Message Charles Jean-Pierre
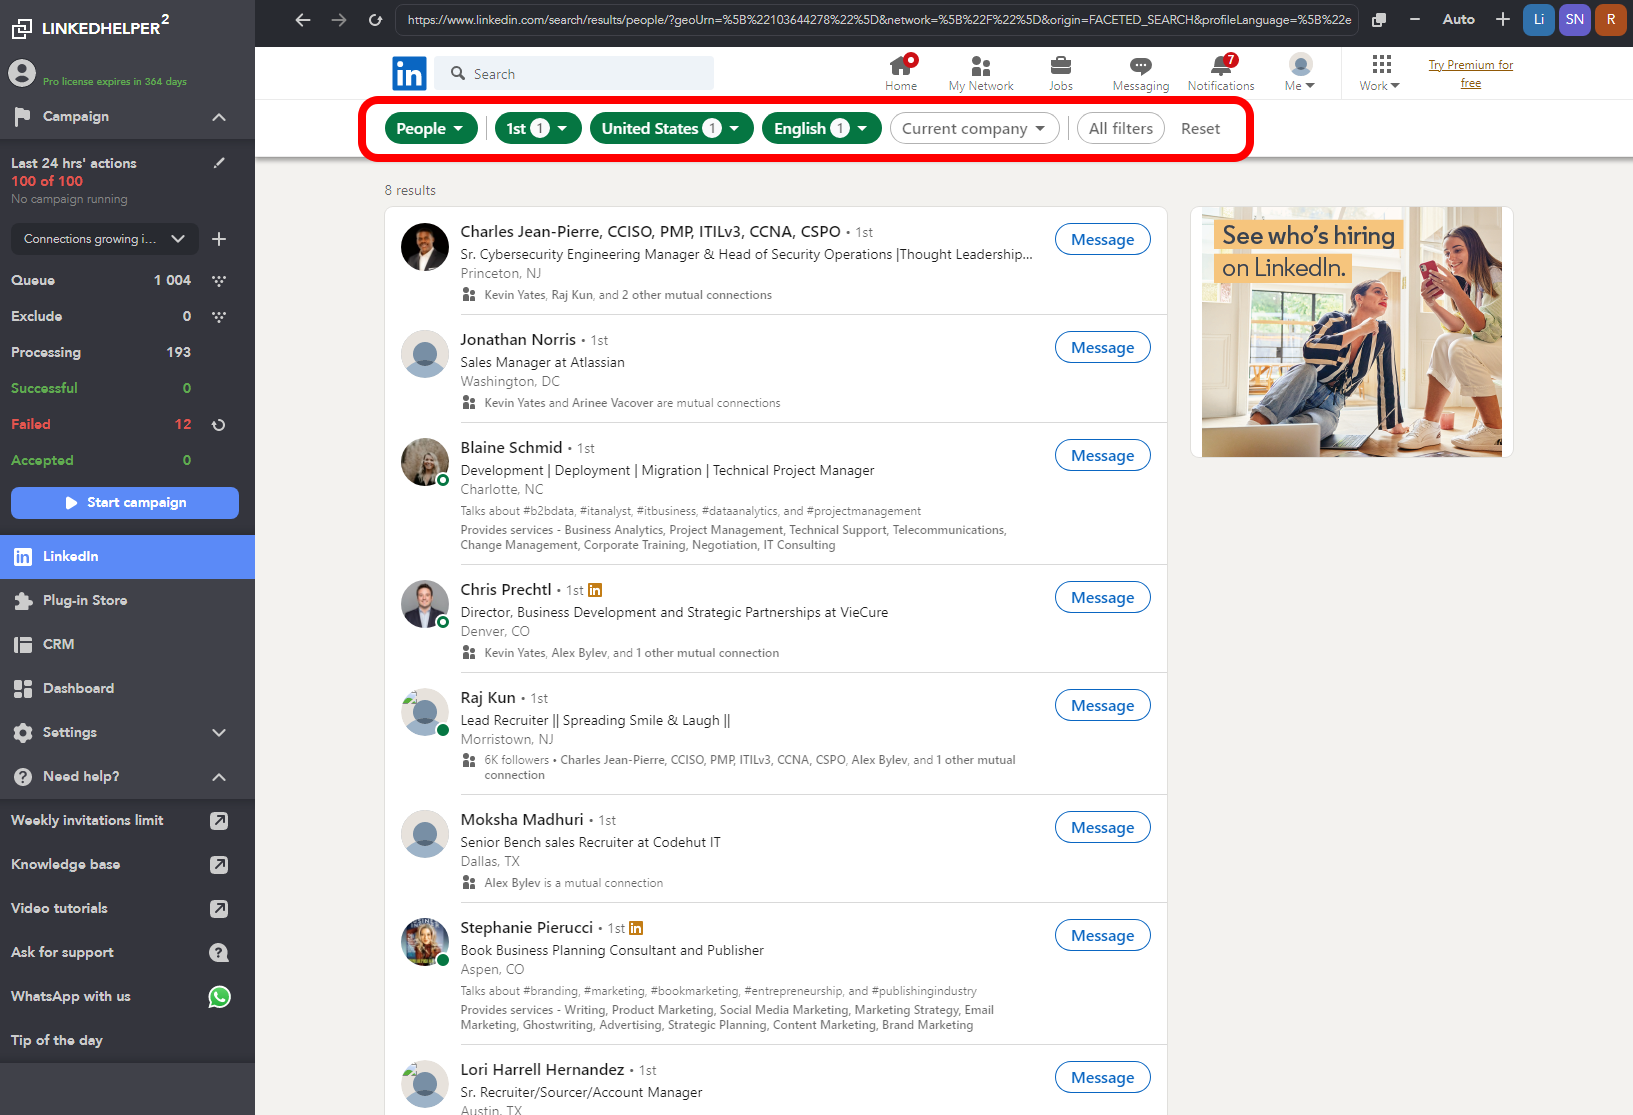This screenshot has height=1115, width=1633. [1103, 240]
